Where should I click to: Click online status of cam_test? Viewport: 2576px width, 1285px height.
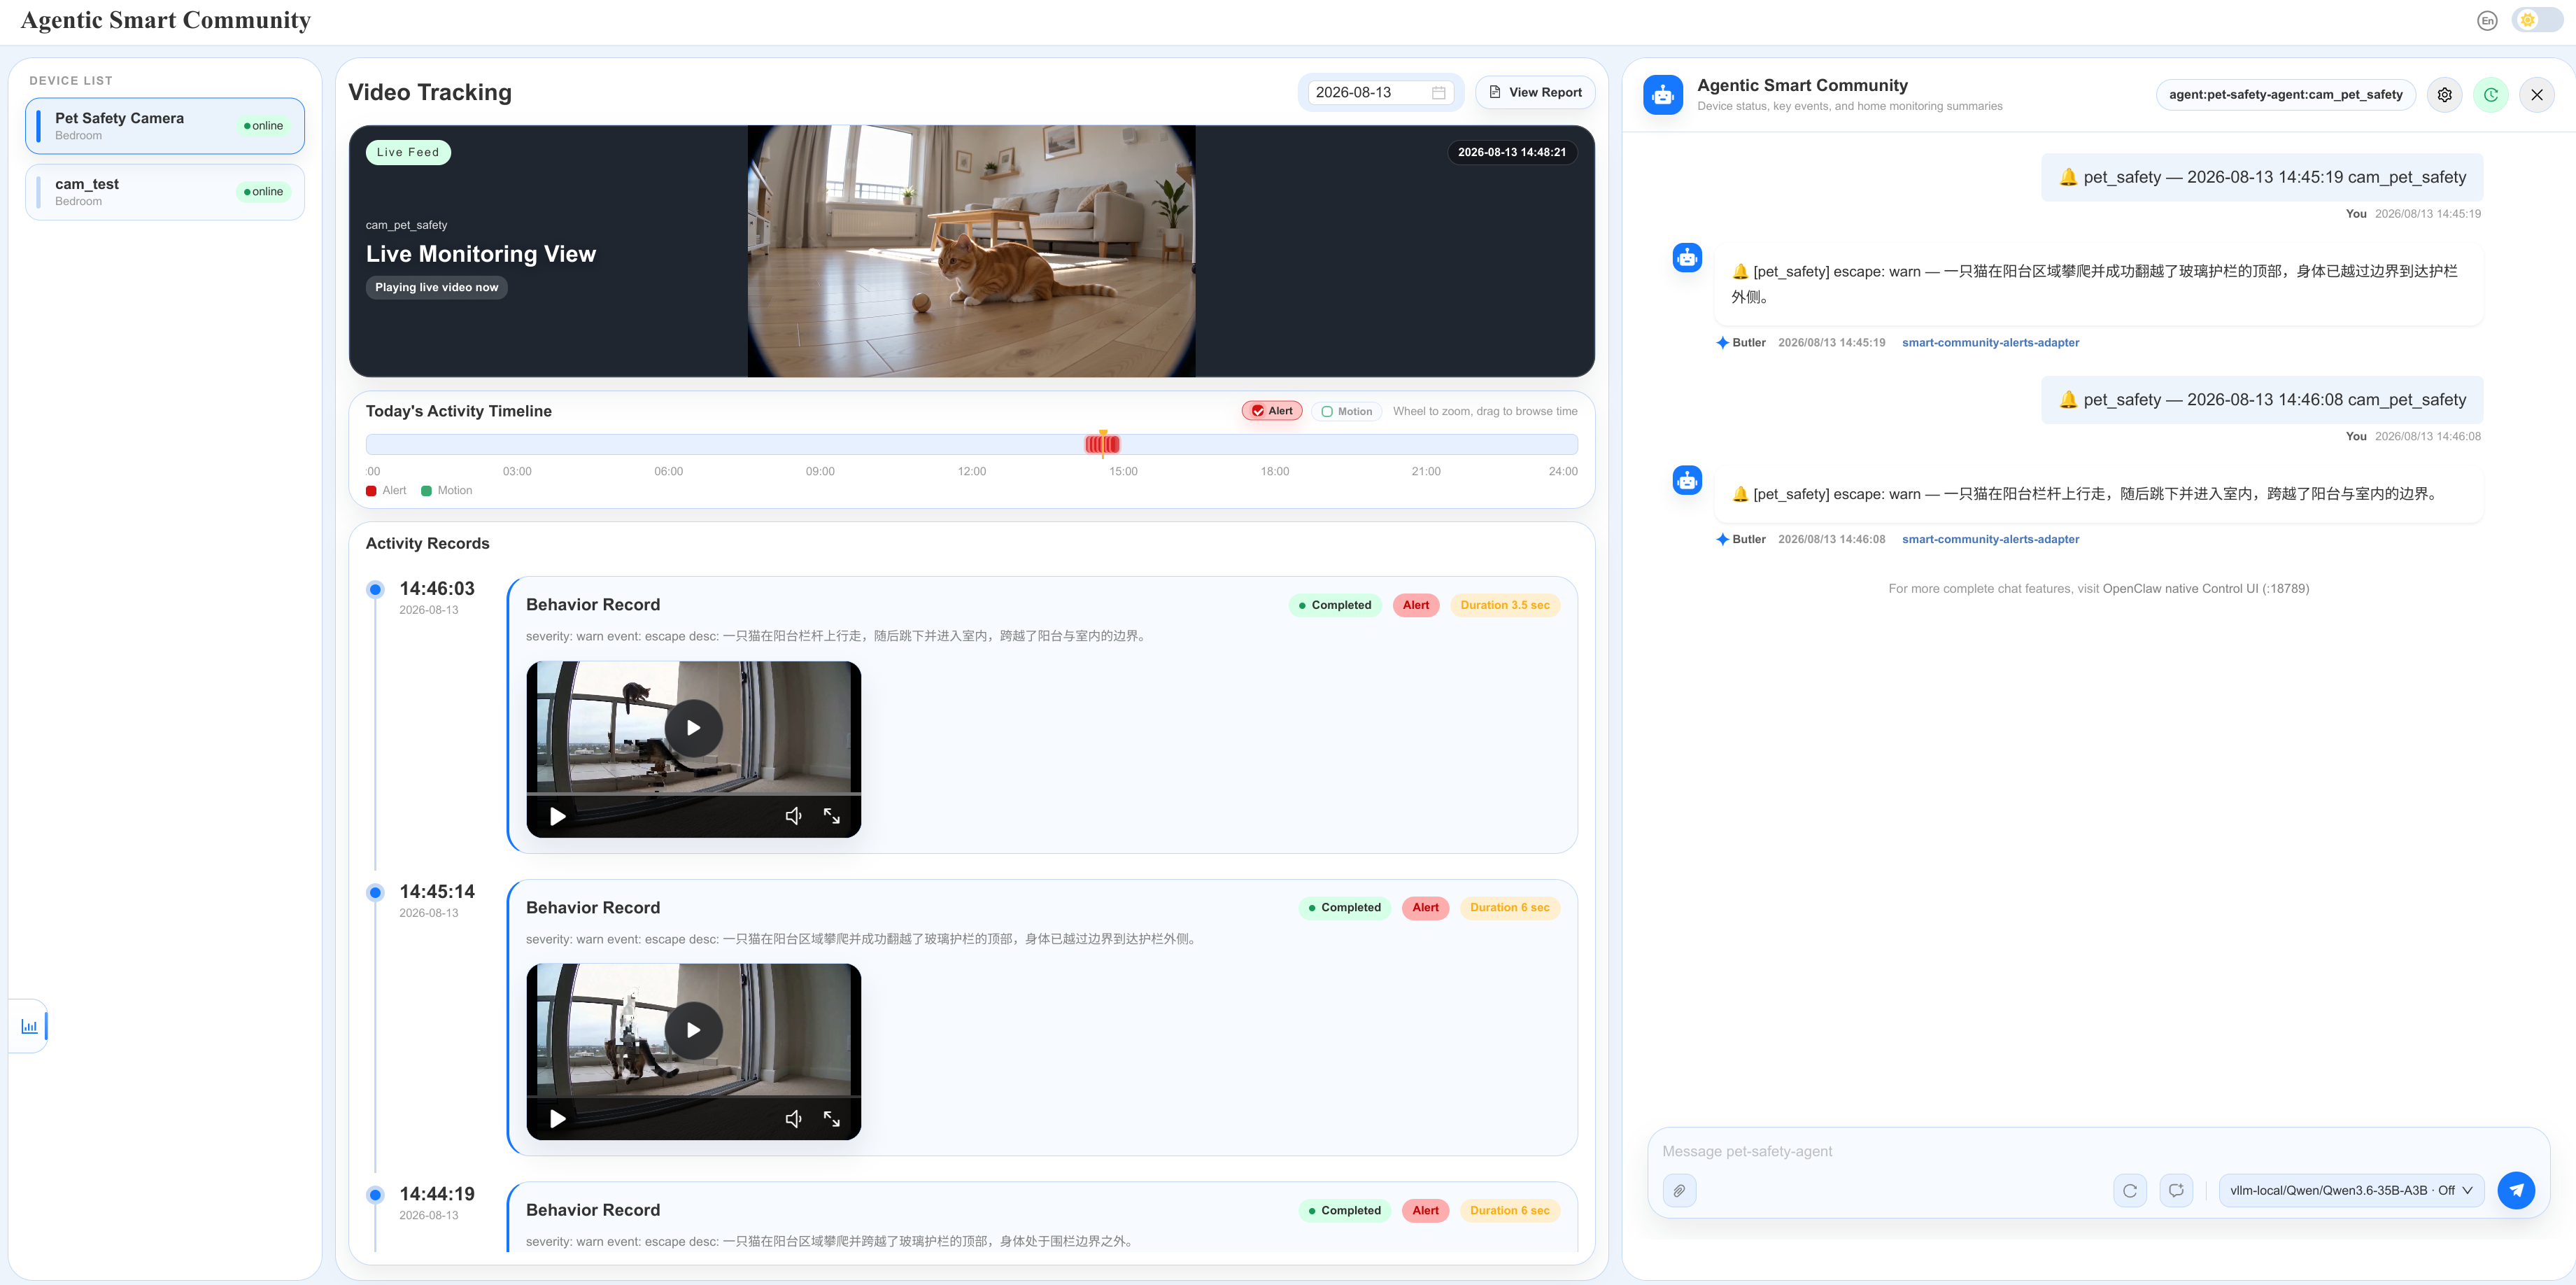264,192
